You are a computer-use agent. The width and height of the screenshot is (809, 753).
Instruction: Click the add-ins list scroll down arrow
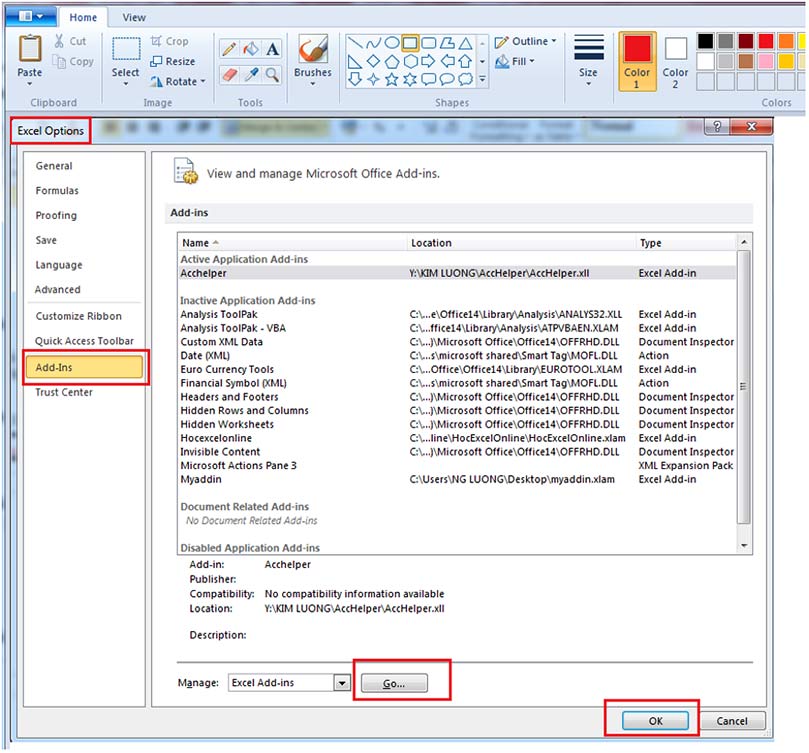pyautogui.click(x=744, y=546)
